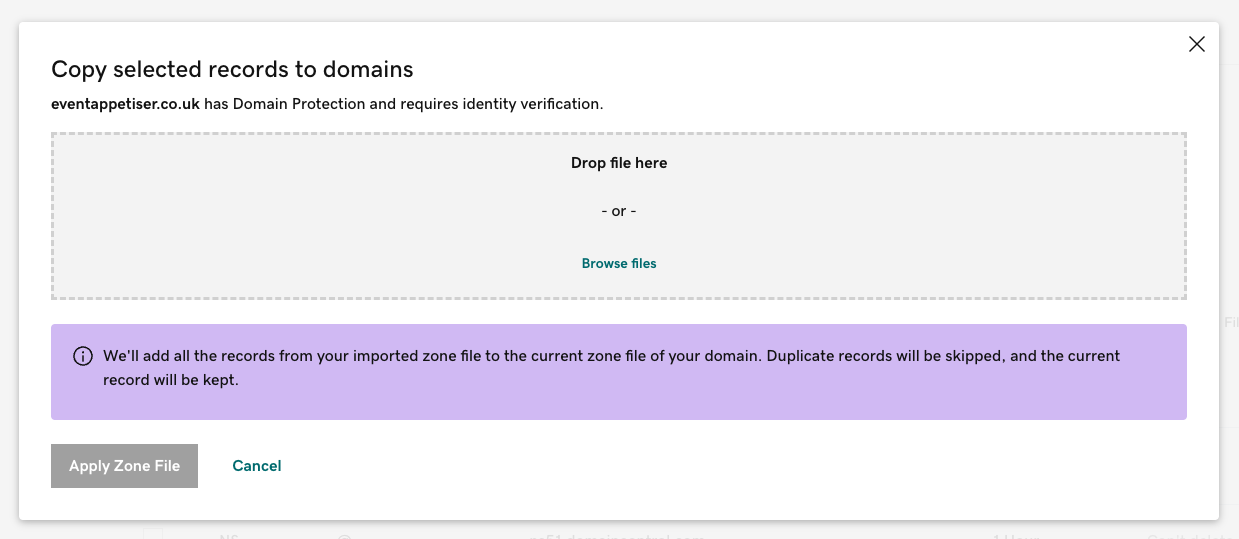Toggle the partly hidden checkbox below dialog
Image resolution: width=1239 pixels, height=539 pixels.
(152, 534)
